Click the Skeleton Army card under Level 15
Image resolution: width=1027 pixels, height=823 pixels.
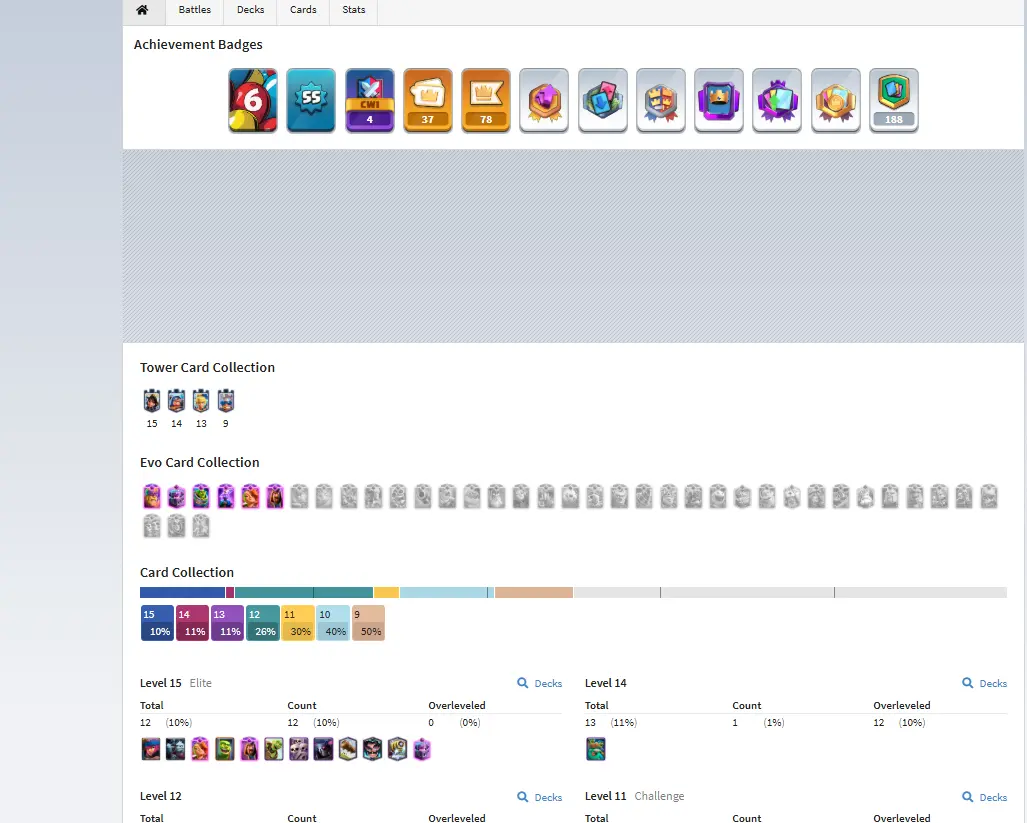(299, 749)
